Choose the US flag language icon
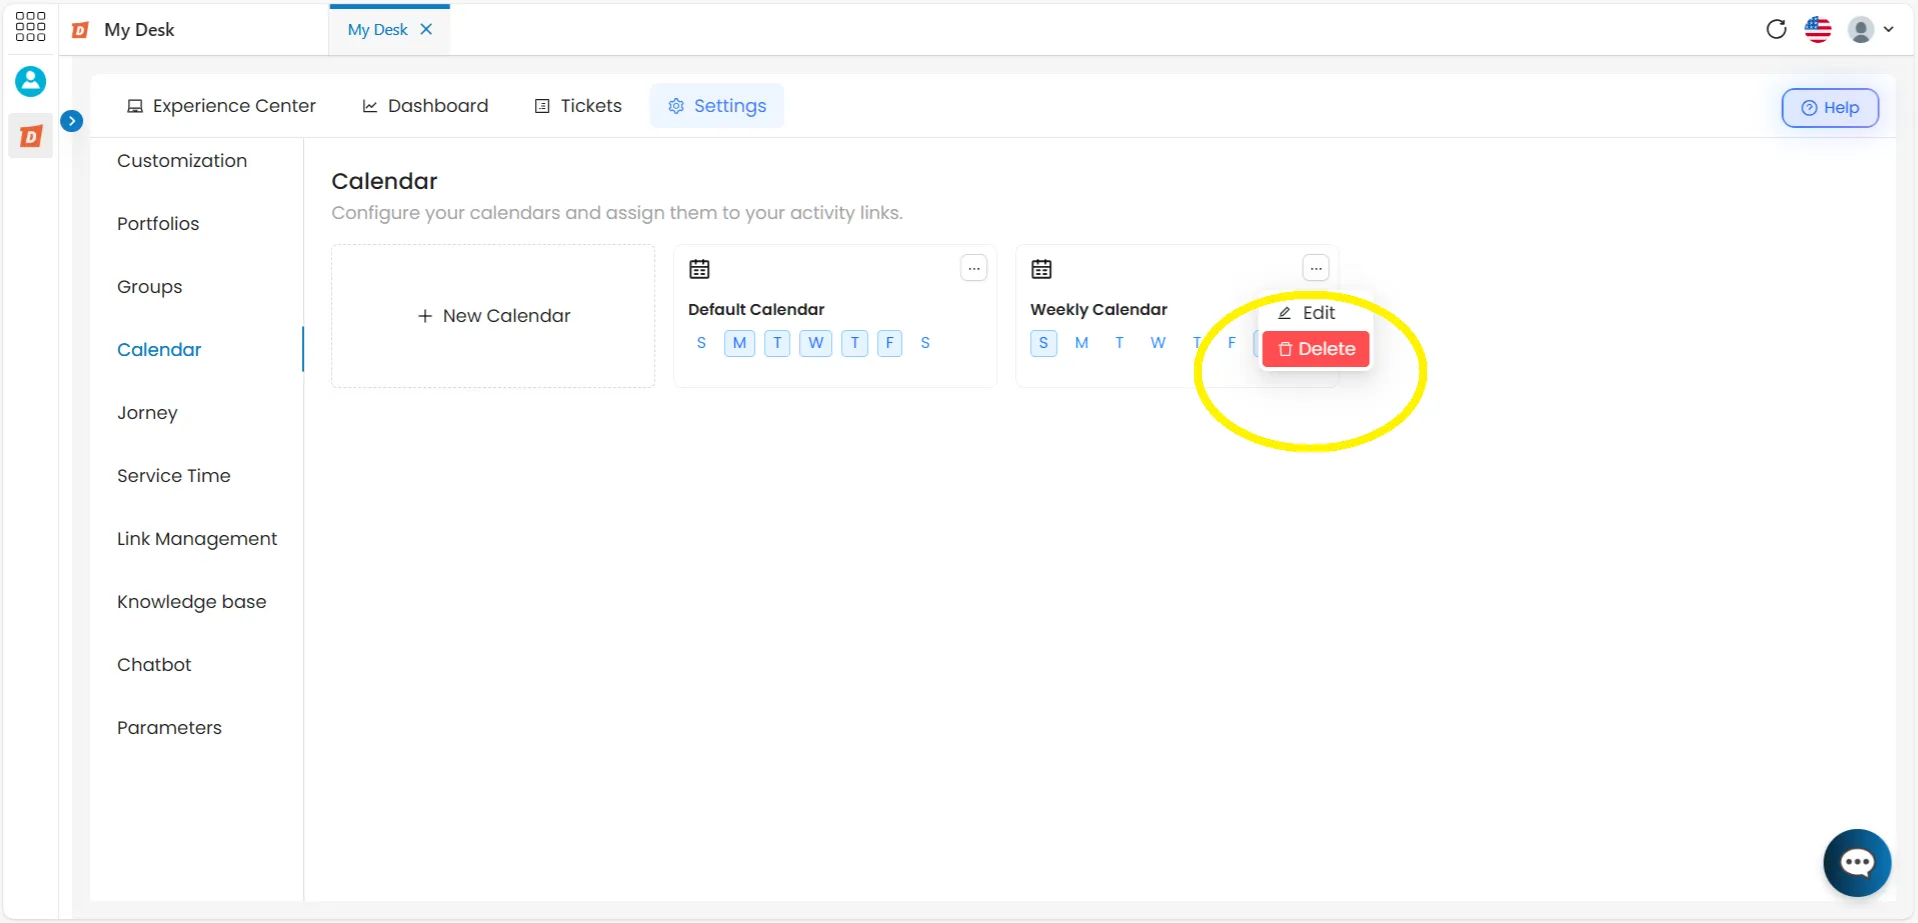 [x=1818, y=29]
